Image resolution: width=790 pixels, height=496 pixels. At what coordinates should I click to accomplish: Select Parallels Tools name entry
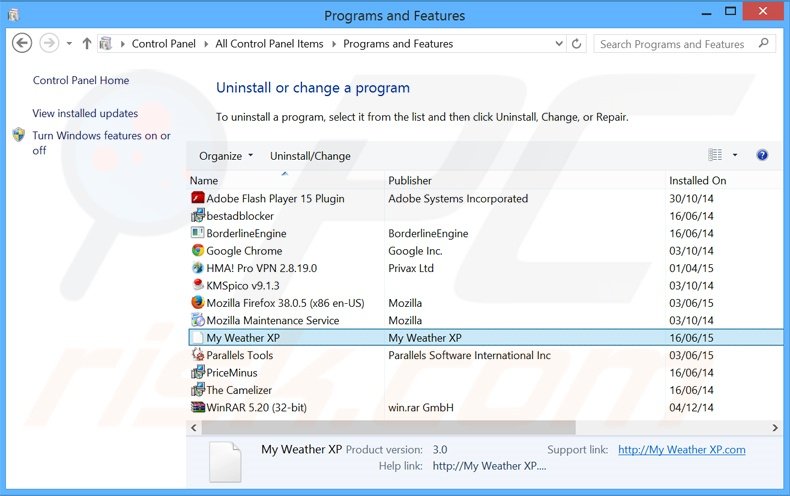pyautogui.click(x=239, y=355)
